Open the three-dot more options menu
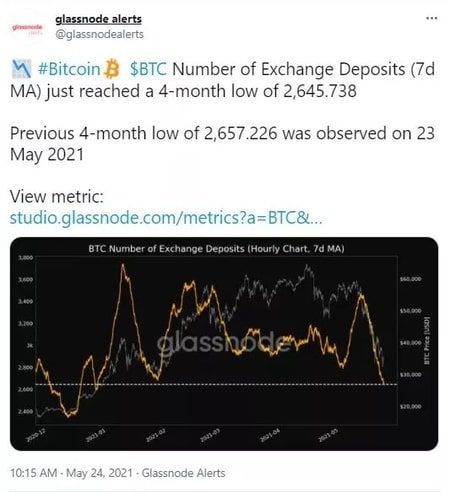Image resolution: width=450 pixels, height=493 pixels. (432, 18)
